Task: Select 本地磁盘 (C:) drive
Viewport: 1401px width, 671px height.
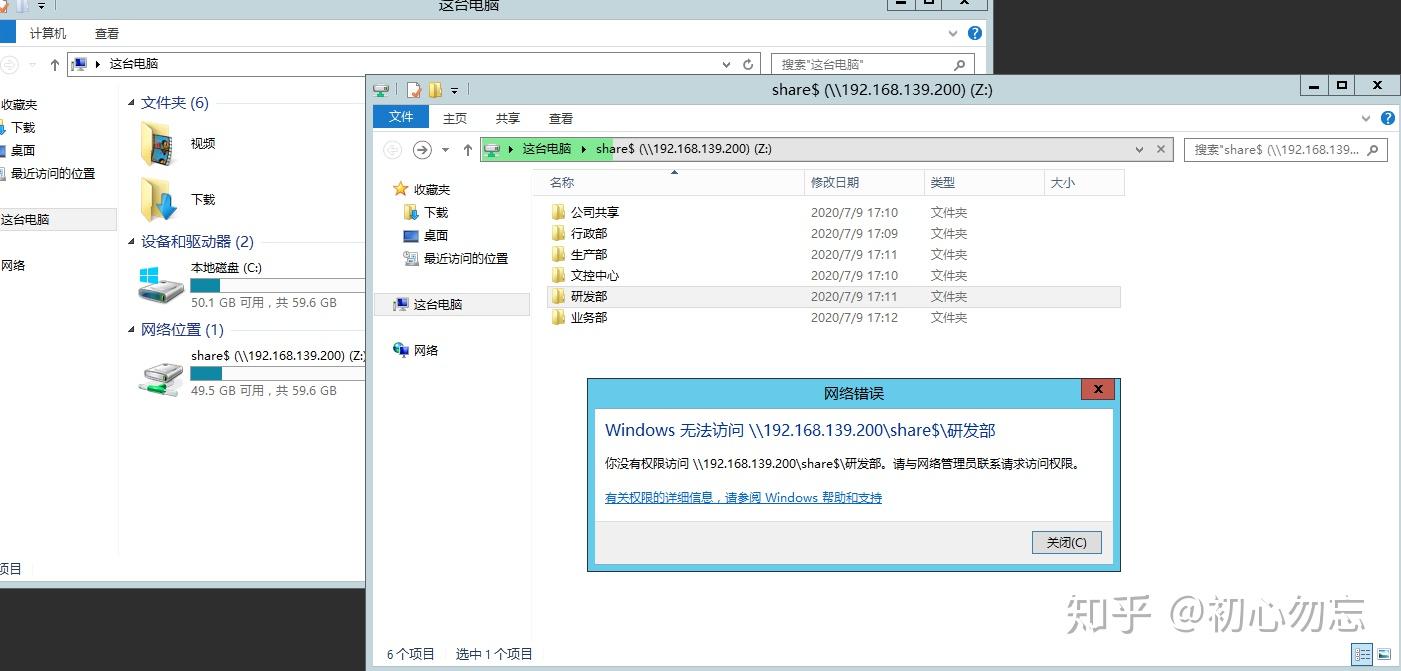Action: point(252,285)
